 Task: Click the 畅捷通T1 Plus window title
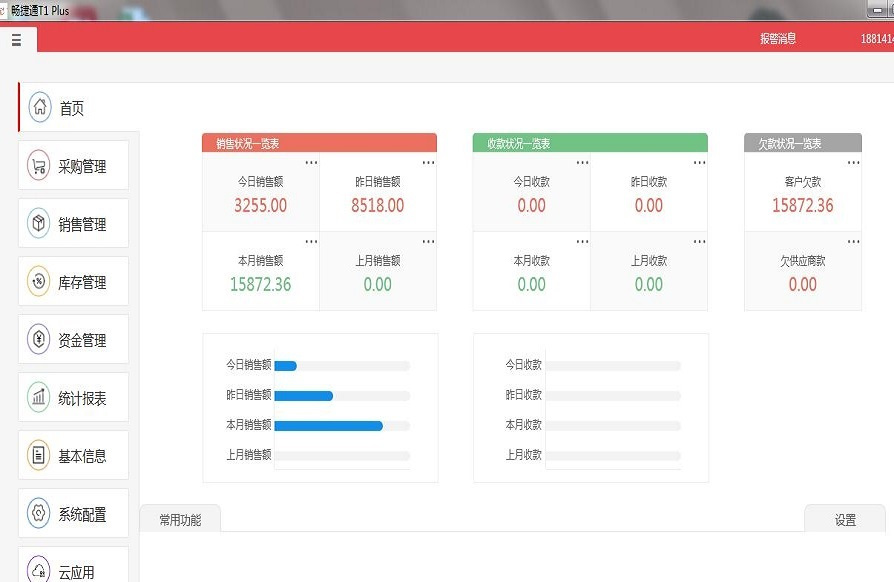click(x=40, y=10)
